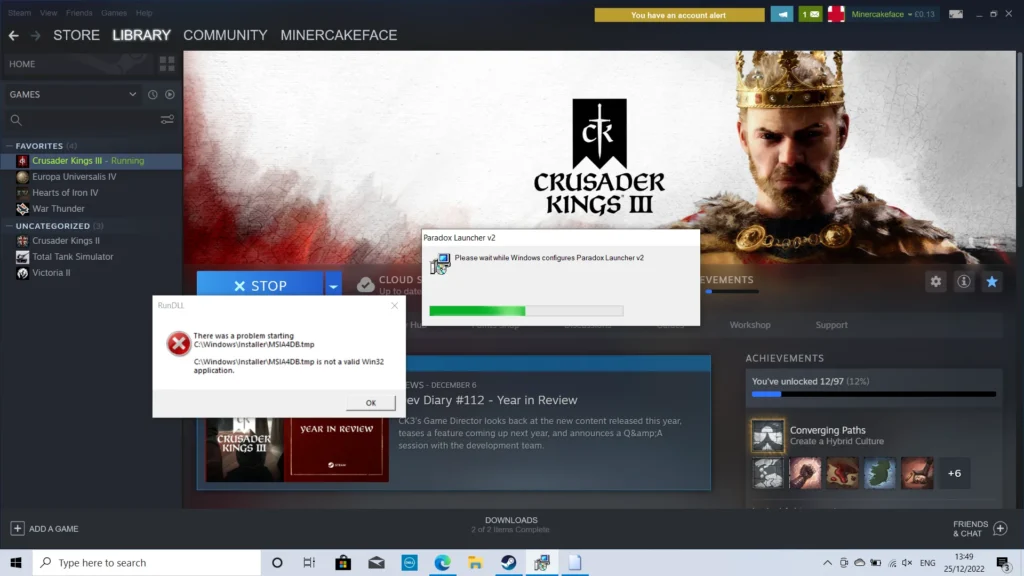
Task: Toggle favorite star for Crusader Kings III
Action: click(992, 281)
